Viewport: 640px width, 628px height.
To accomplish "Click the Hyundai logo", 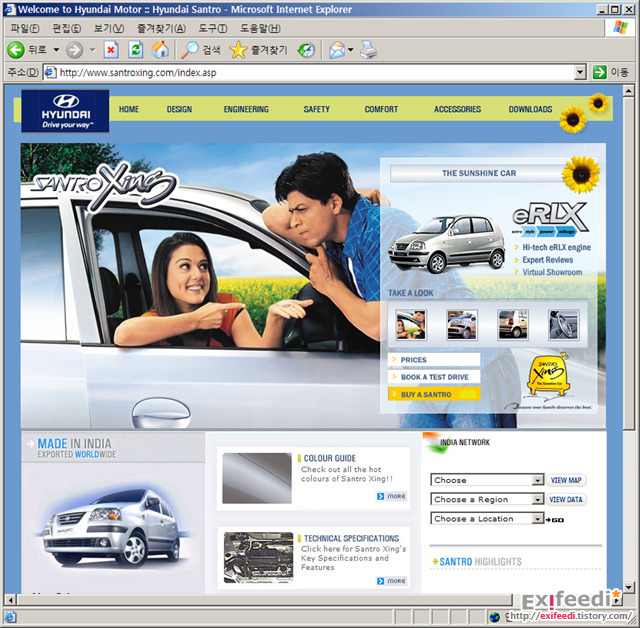I will tap(65, 111).
